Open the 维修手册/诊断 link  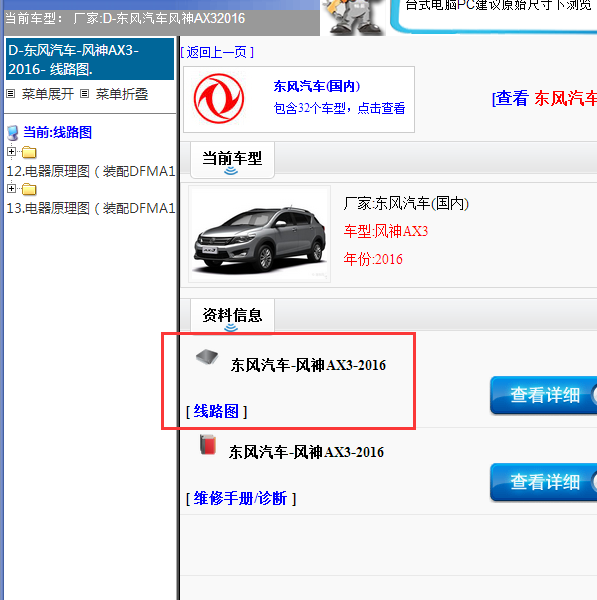[241, 499]
